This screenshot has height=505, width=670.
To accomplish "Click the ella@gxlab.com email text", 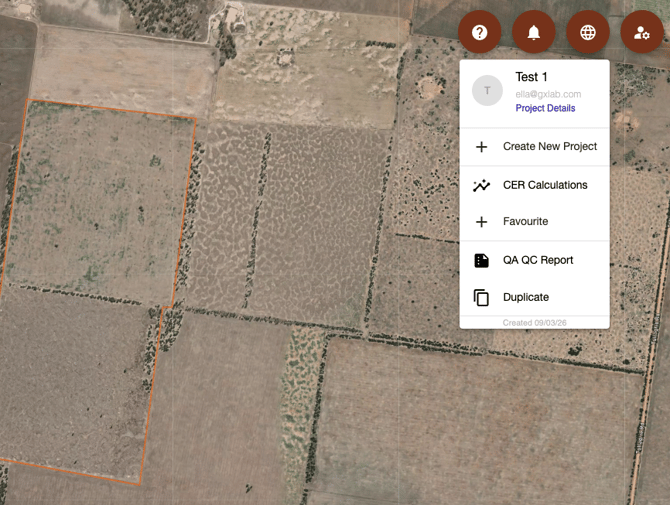I will (x=548, y=94).
